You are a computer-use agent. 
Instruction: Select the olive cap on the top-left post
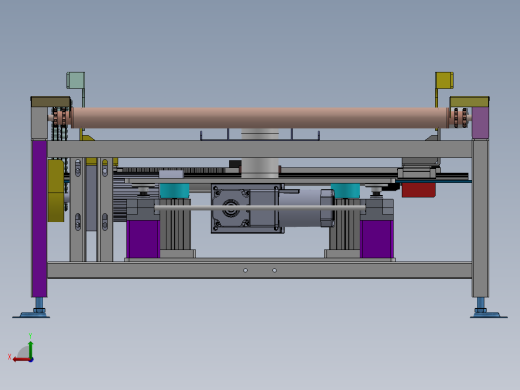pos(51,102)
